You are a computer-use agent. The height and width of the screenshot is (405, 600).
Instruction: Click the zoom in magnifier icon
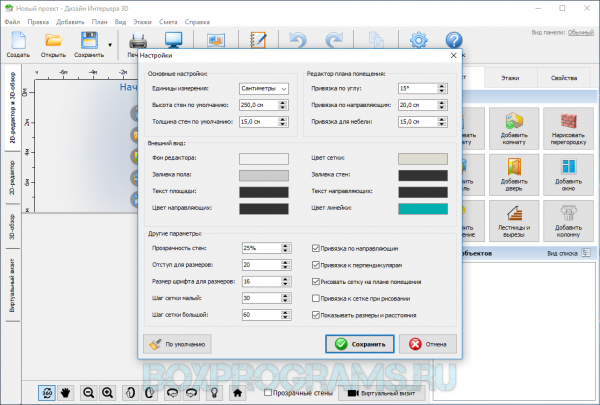pos(108,393)
